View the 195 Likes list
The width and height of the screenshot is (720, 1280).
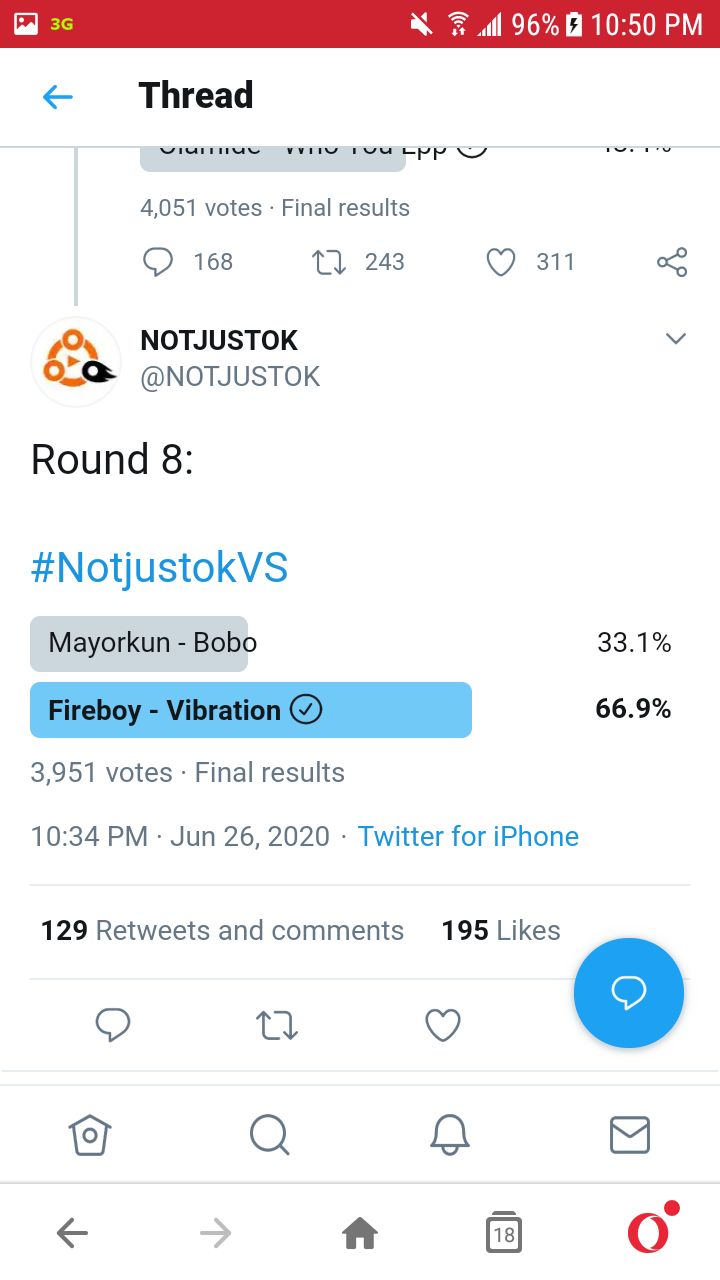(501, 930)
